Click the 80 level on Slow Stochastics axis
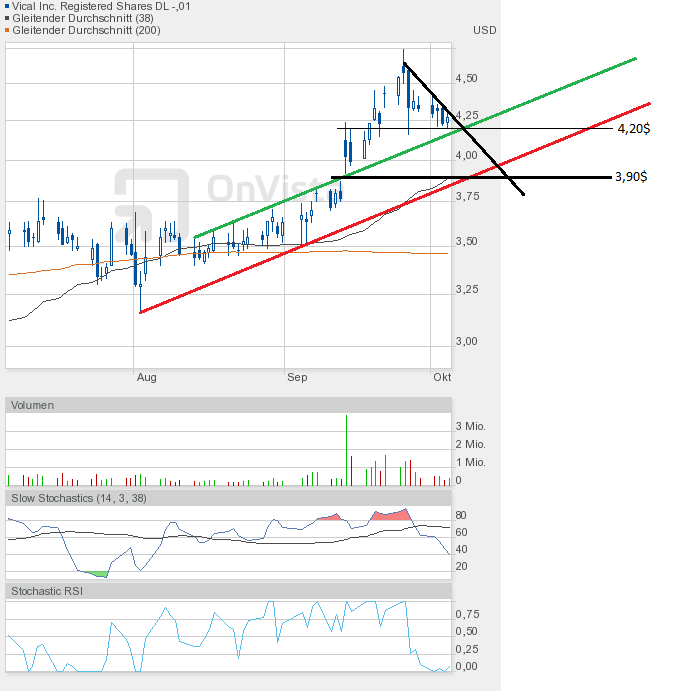Image resolution: width=694 pixels, height=691 pixels. [x=461, y=515]
